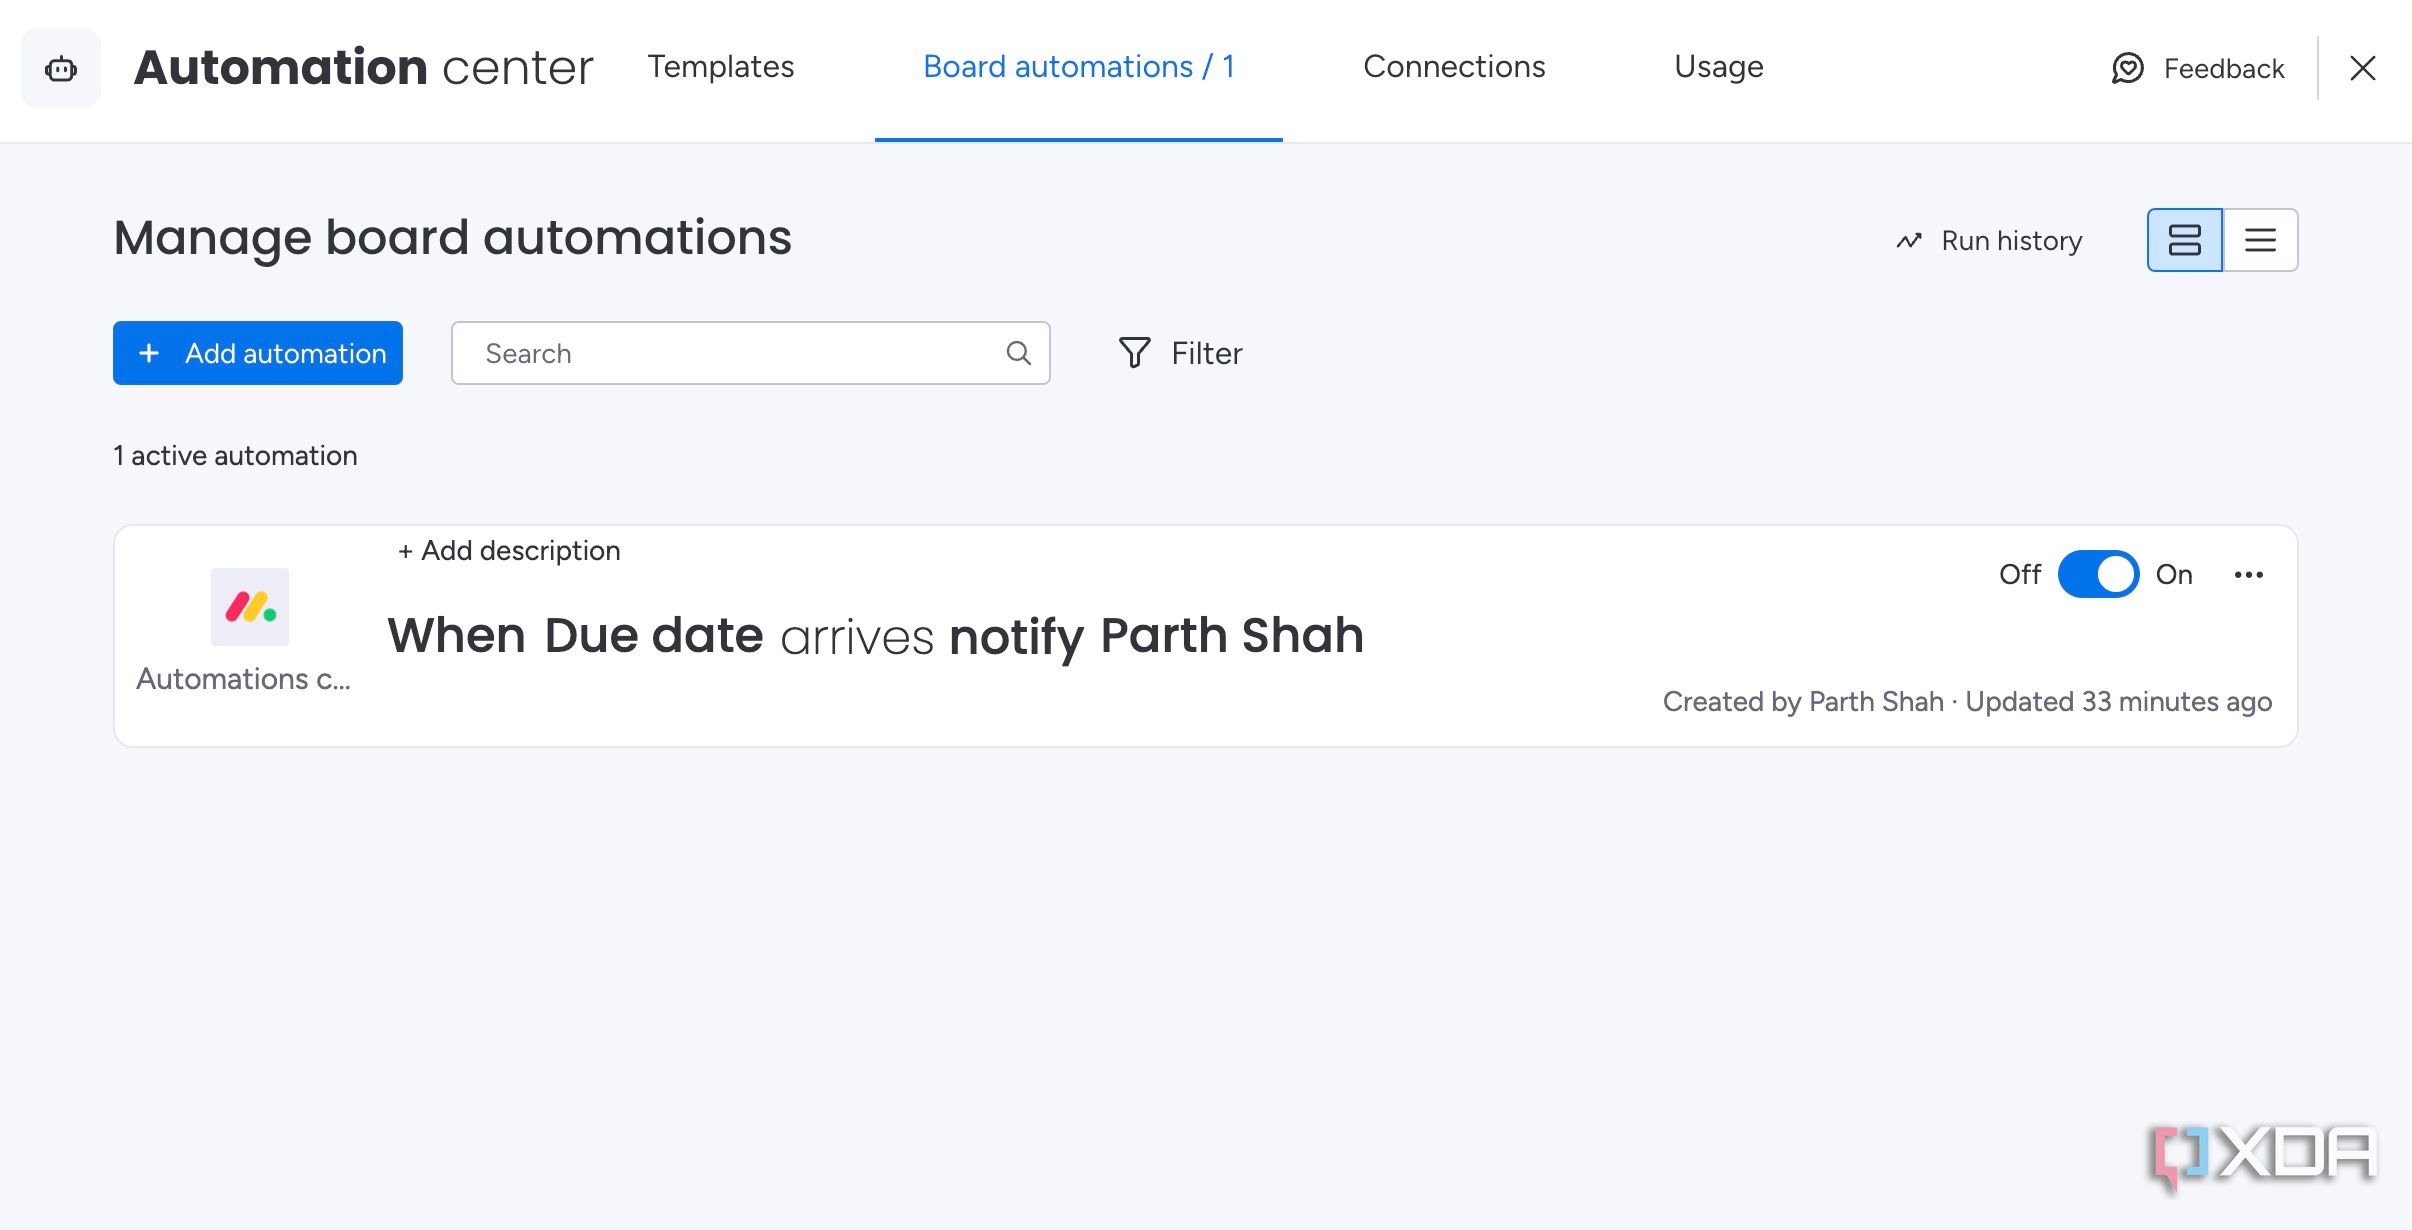
Task: Click the 'notify' word in automation recipe
Action: (1016, 636)
